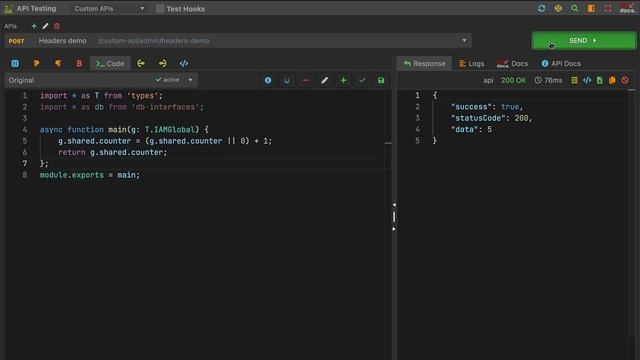
Task: Click the red fullscreen expand icon
Action: tap(608, 9)
